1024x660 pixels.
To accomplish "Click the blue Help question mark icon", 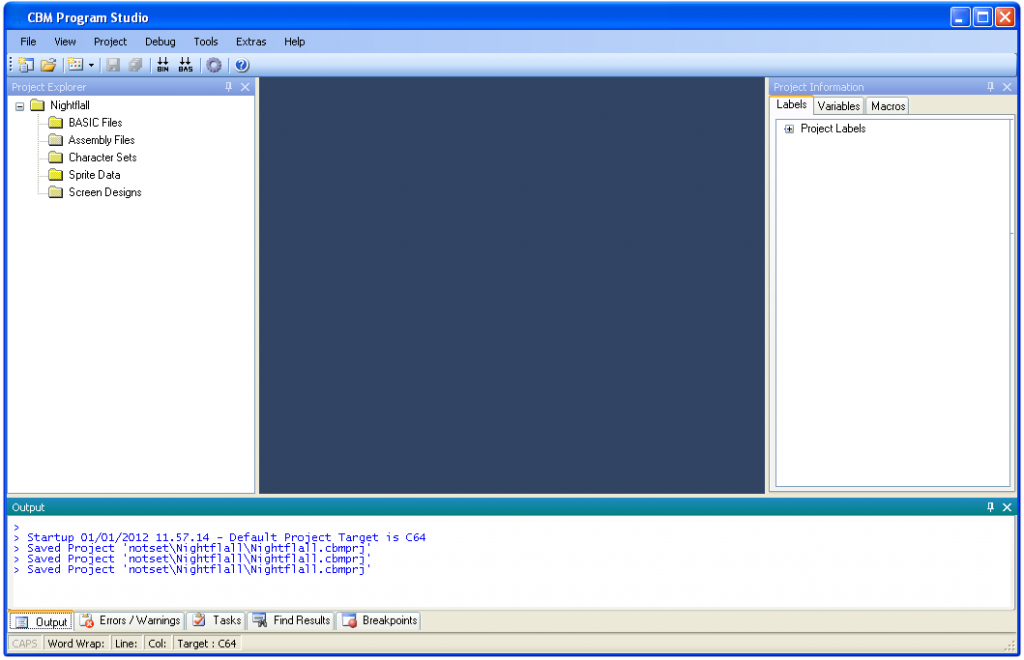I will [242, 65].
